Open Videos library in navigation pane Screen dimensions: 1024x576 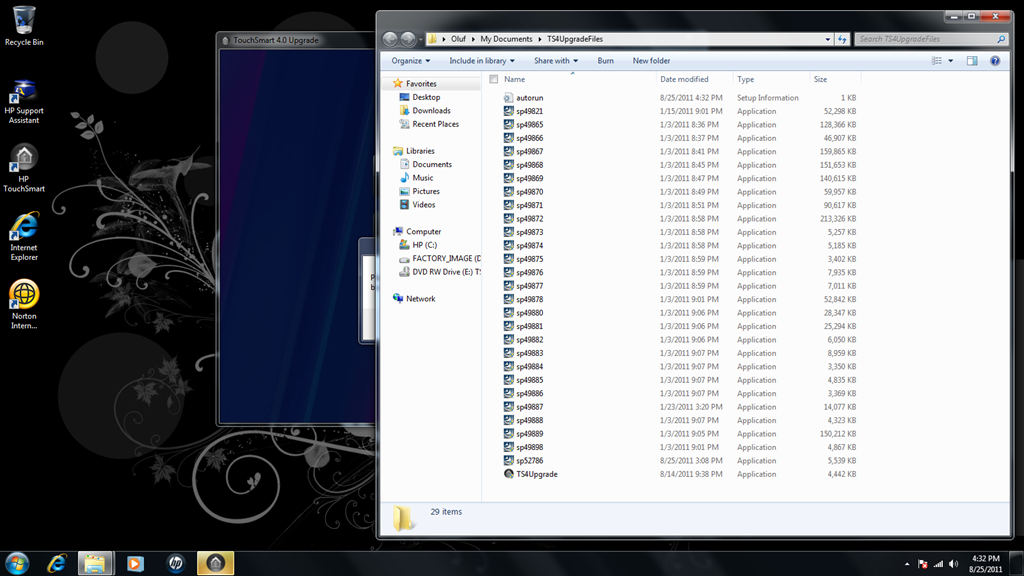(423, 204)
